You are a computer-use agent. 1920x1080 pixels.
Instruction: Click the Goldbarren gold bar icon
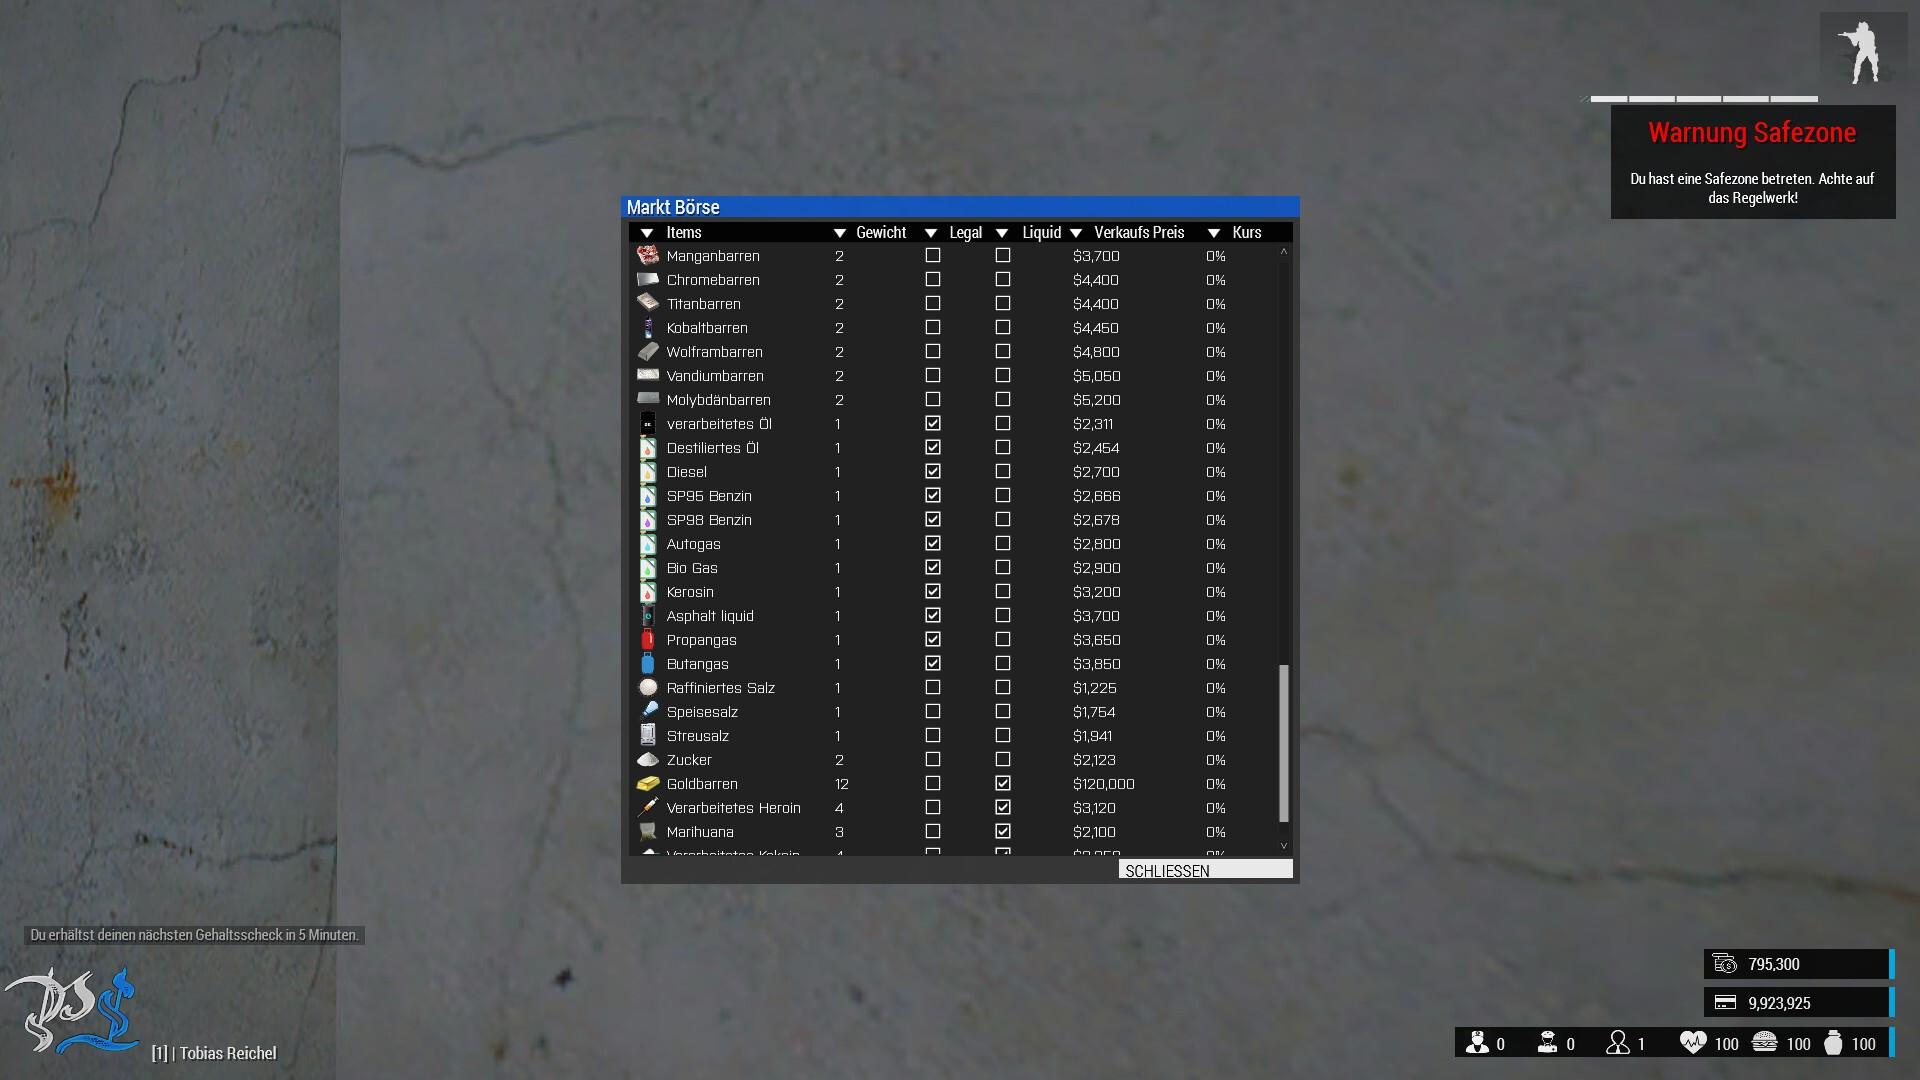point(648,784)
